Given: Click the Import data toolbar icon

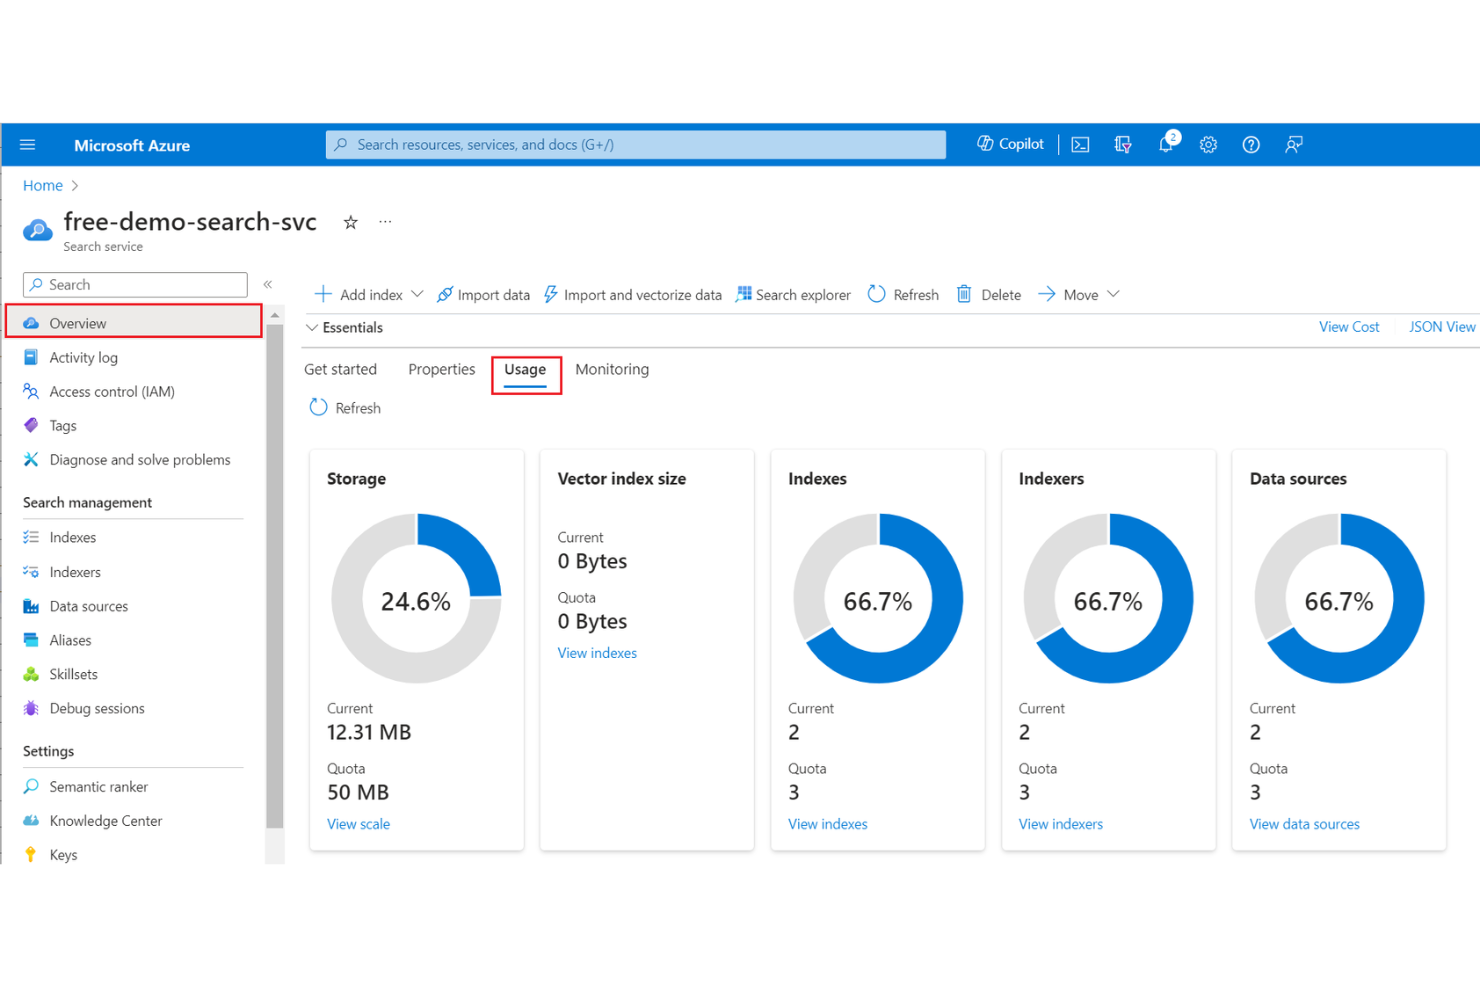Looking at the screenshot, I should coord(483,294).
